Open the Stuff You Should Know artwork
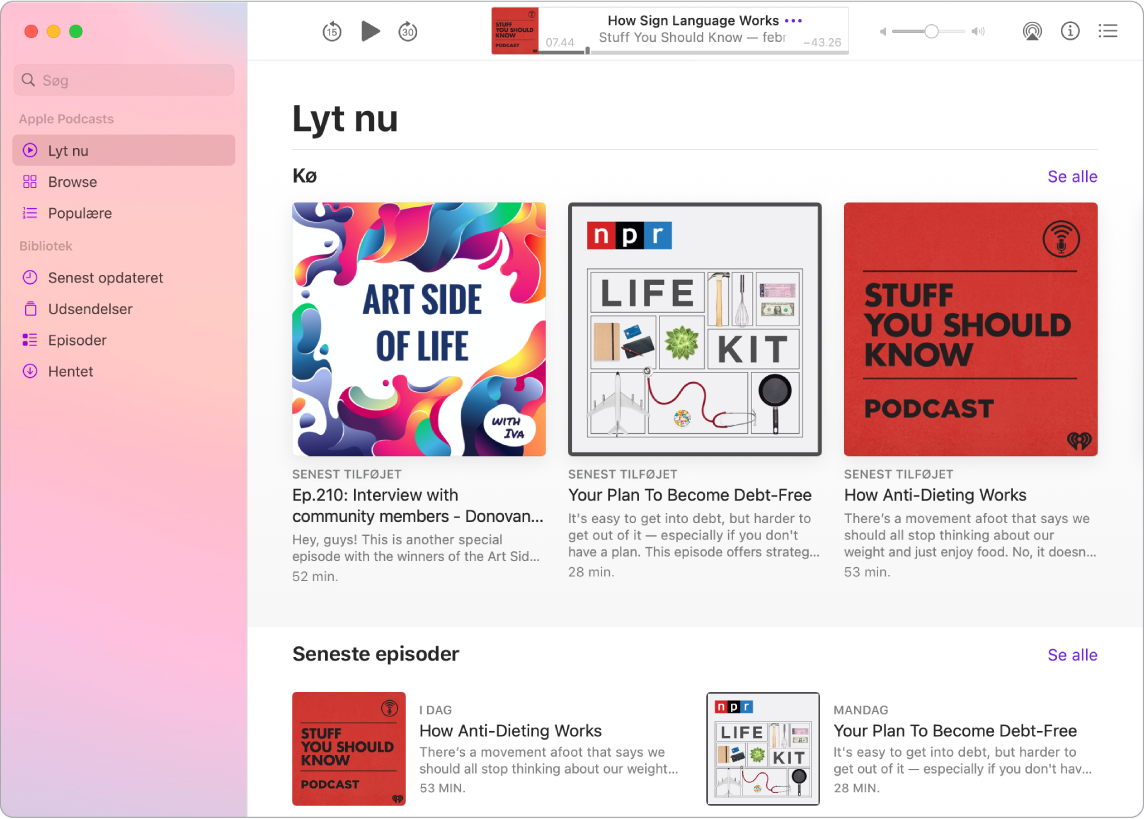This screenshot has width=1144, height=819. click(x=970, y=330)
